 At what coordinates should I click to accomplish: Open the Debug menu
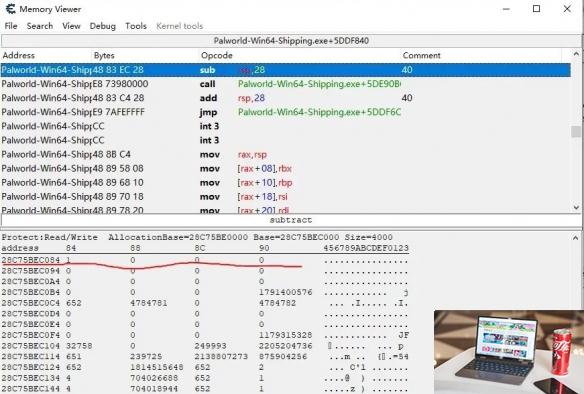103,26
